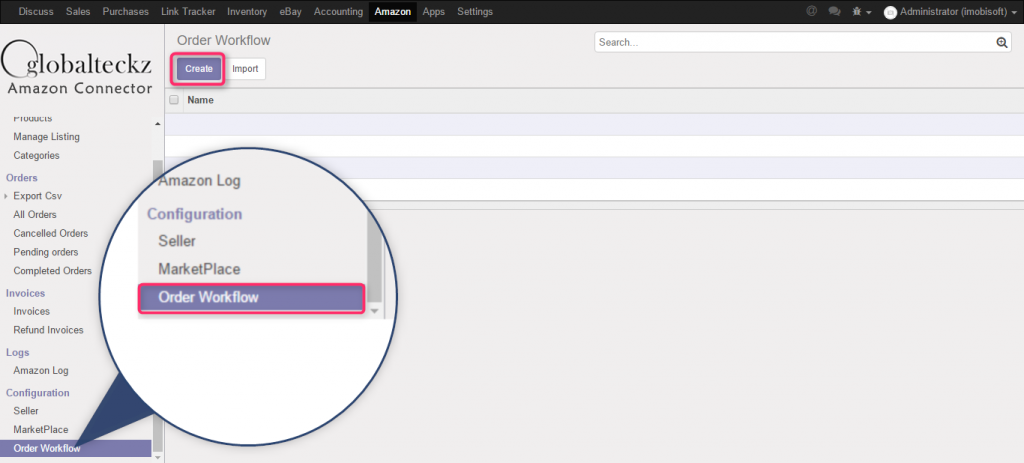Image resolution: width=1024 pixels, height=463 pixels.
Task: Sort by the Name column header
Action: click(x=201, y=100)
